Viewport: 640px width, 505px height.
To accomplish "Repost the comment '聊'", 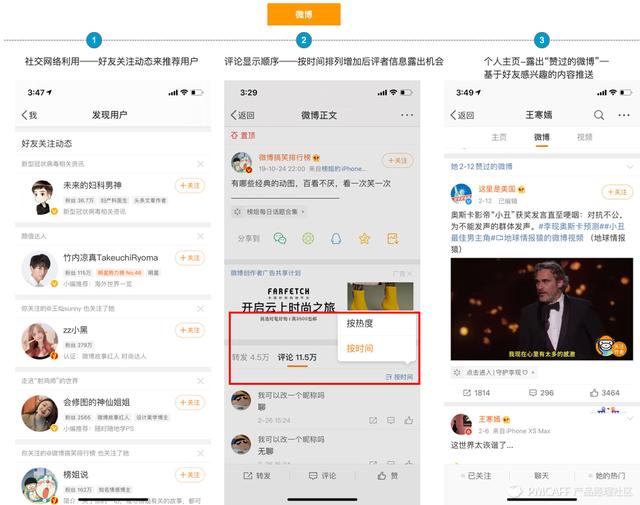I will (373, 420).
